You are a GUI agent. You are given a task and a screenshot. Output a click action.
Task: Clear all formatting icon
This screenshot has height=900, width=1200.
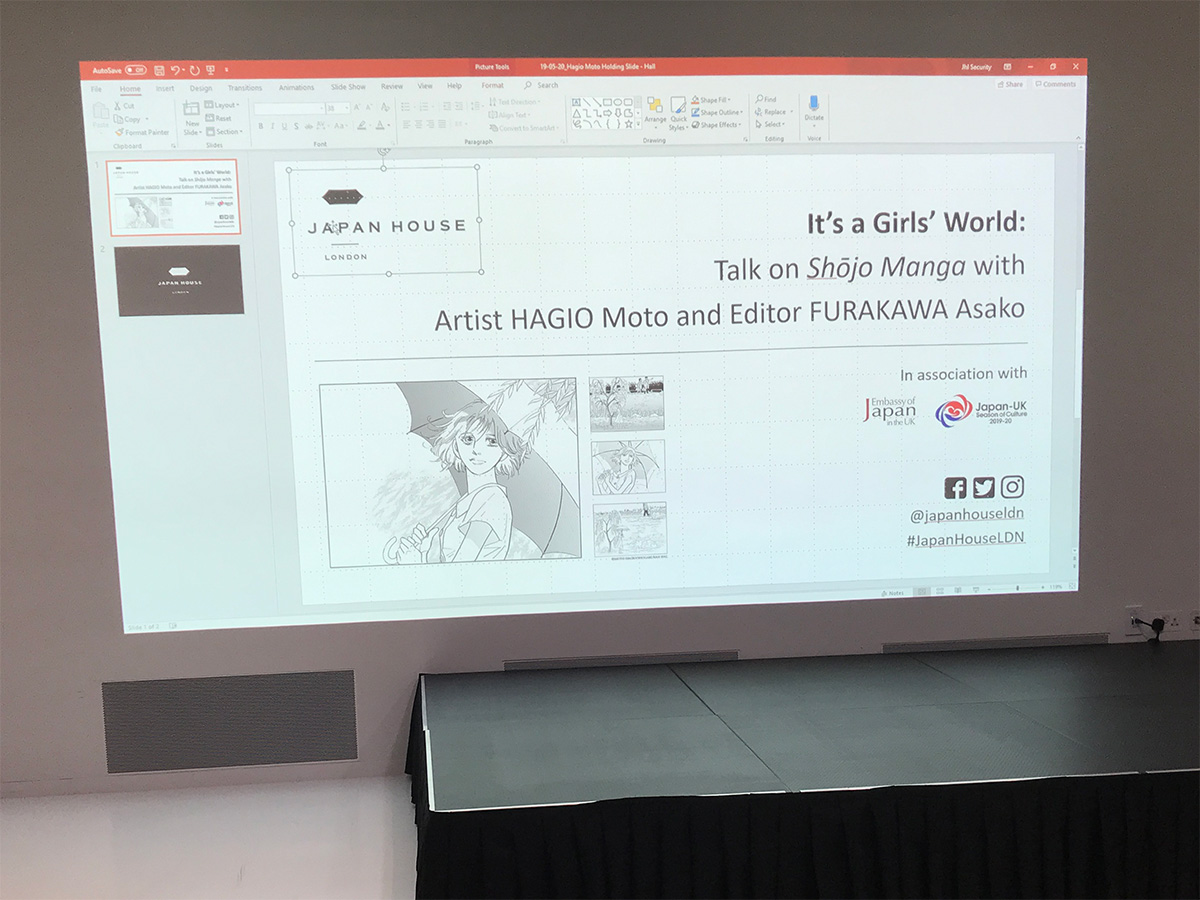coord(387,108)
